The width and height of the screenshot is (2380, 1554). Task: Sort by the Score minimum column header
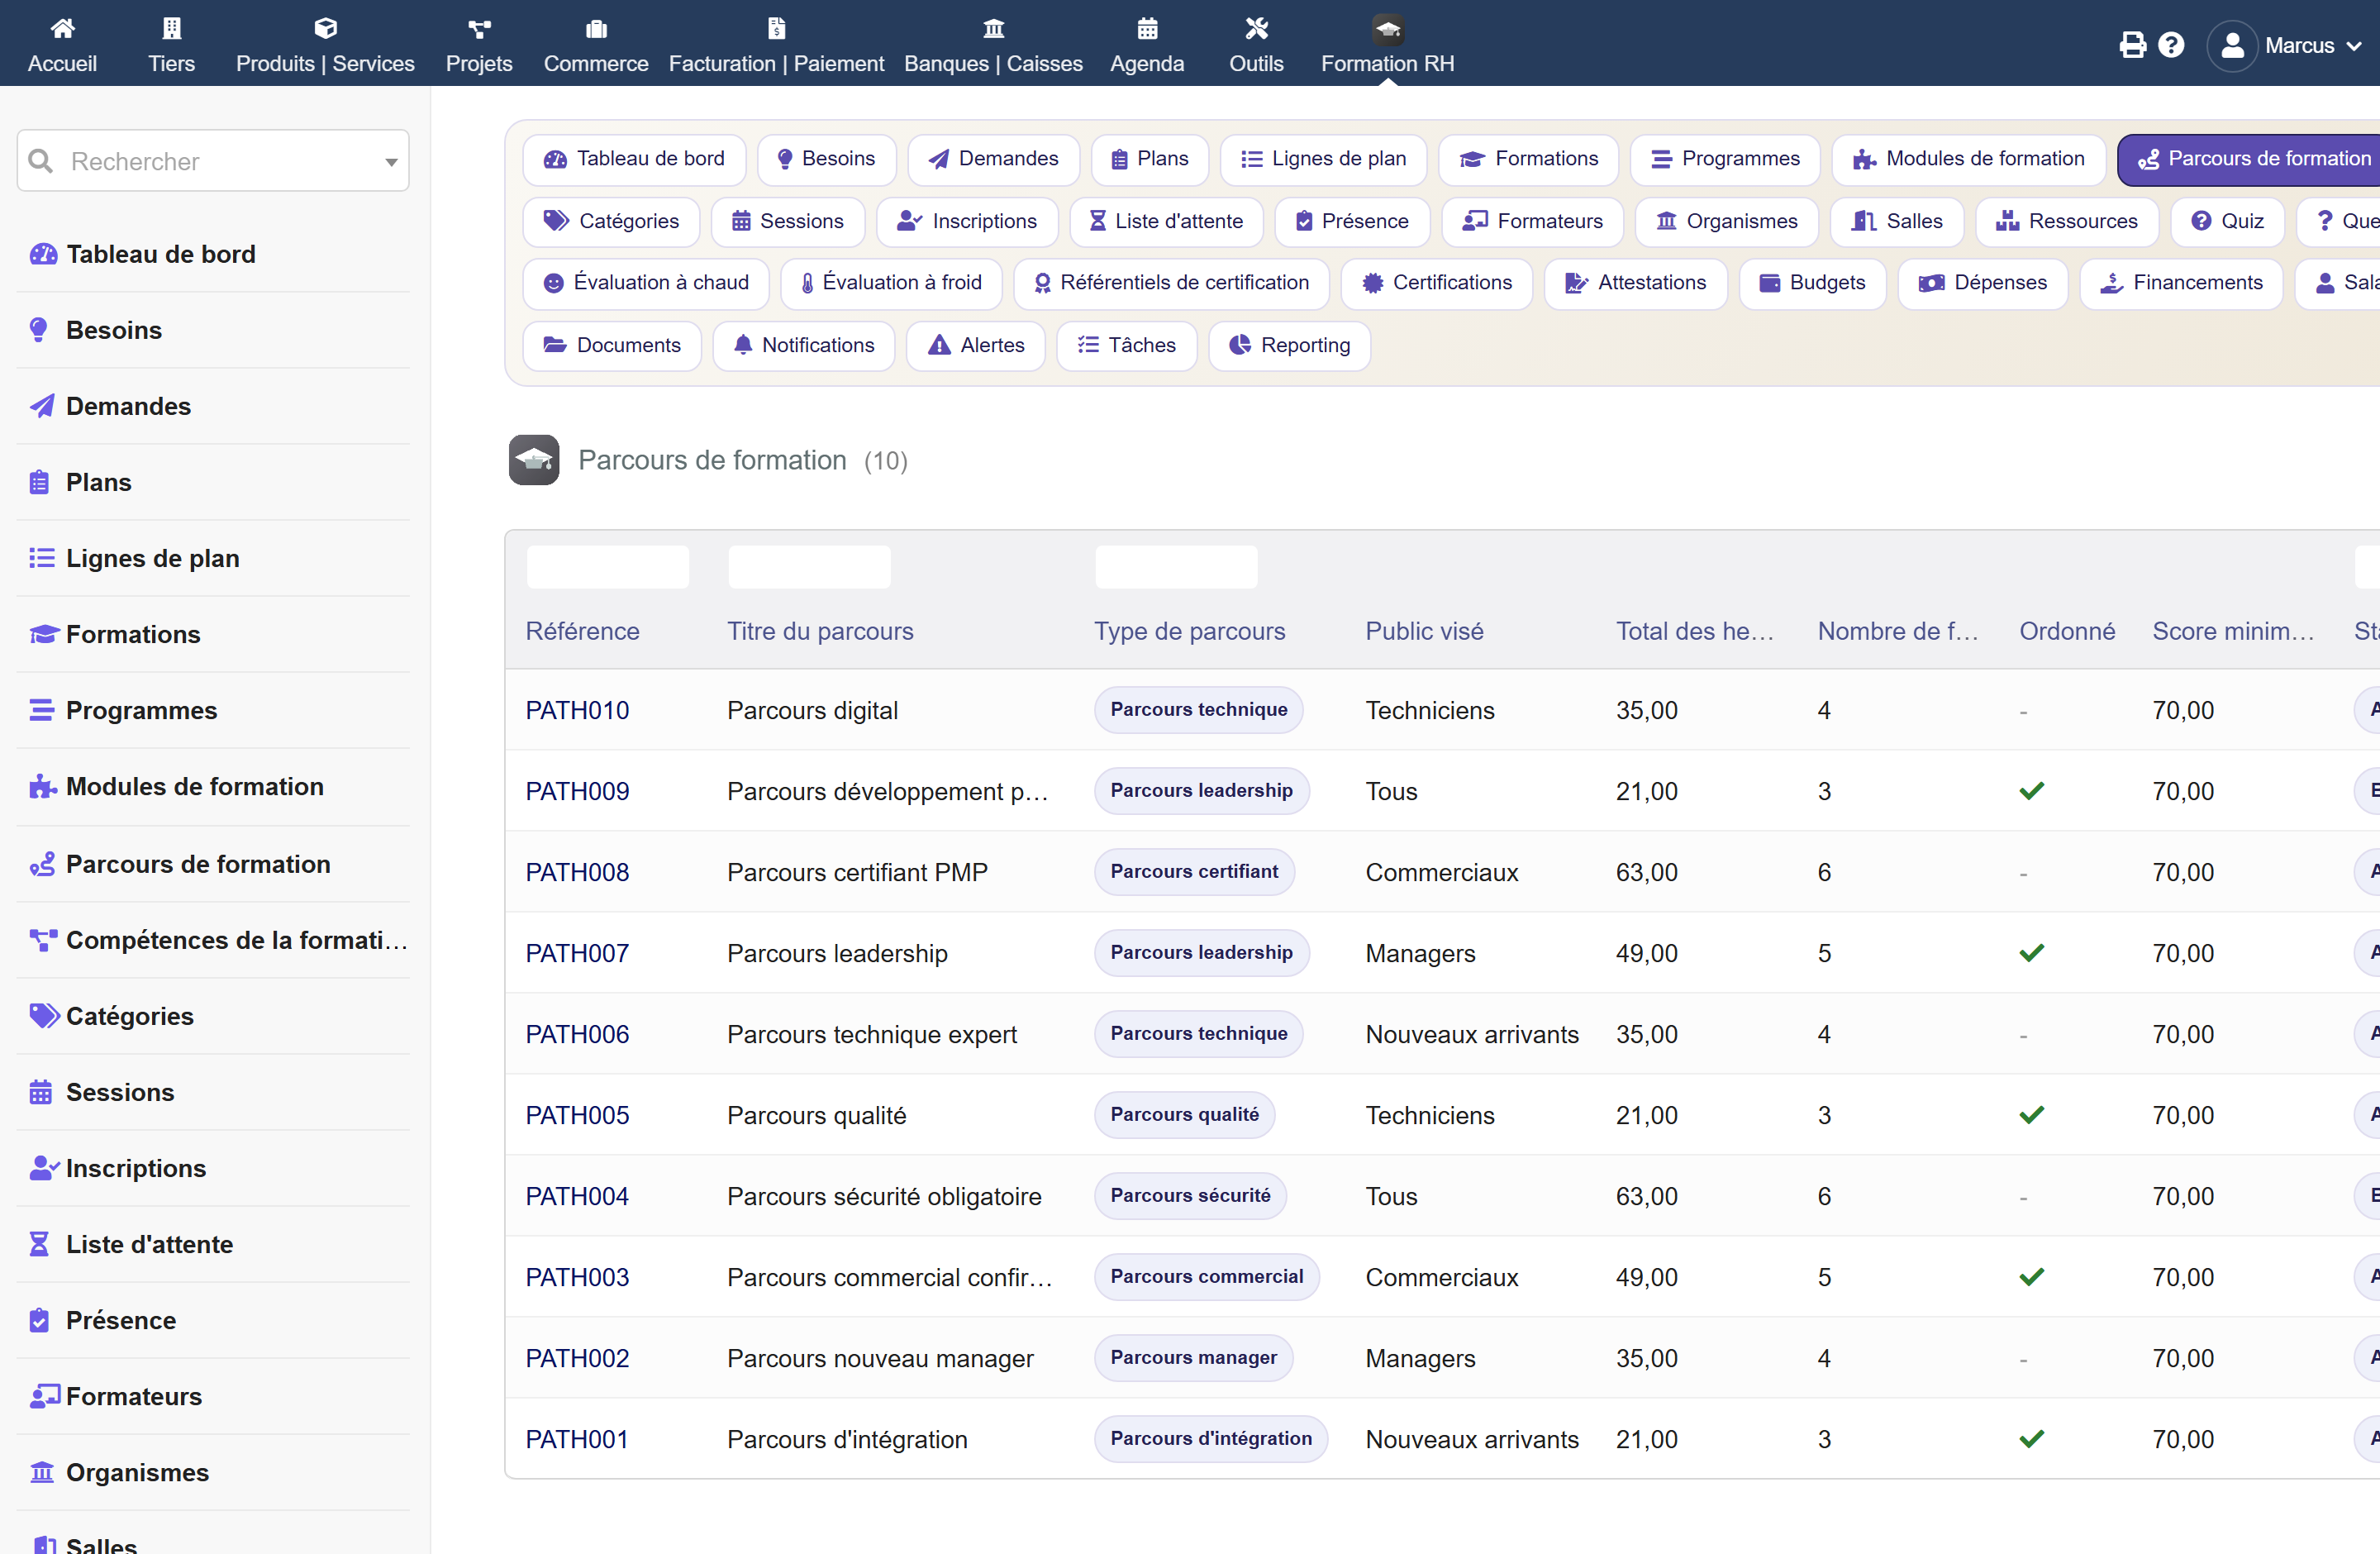pyautogui.click(x=2232, y=631)
